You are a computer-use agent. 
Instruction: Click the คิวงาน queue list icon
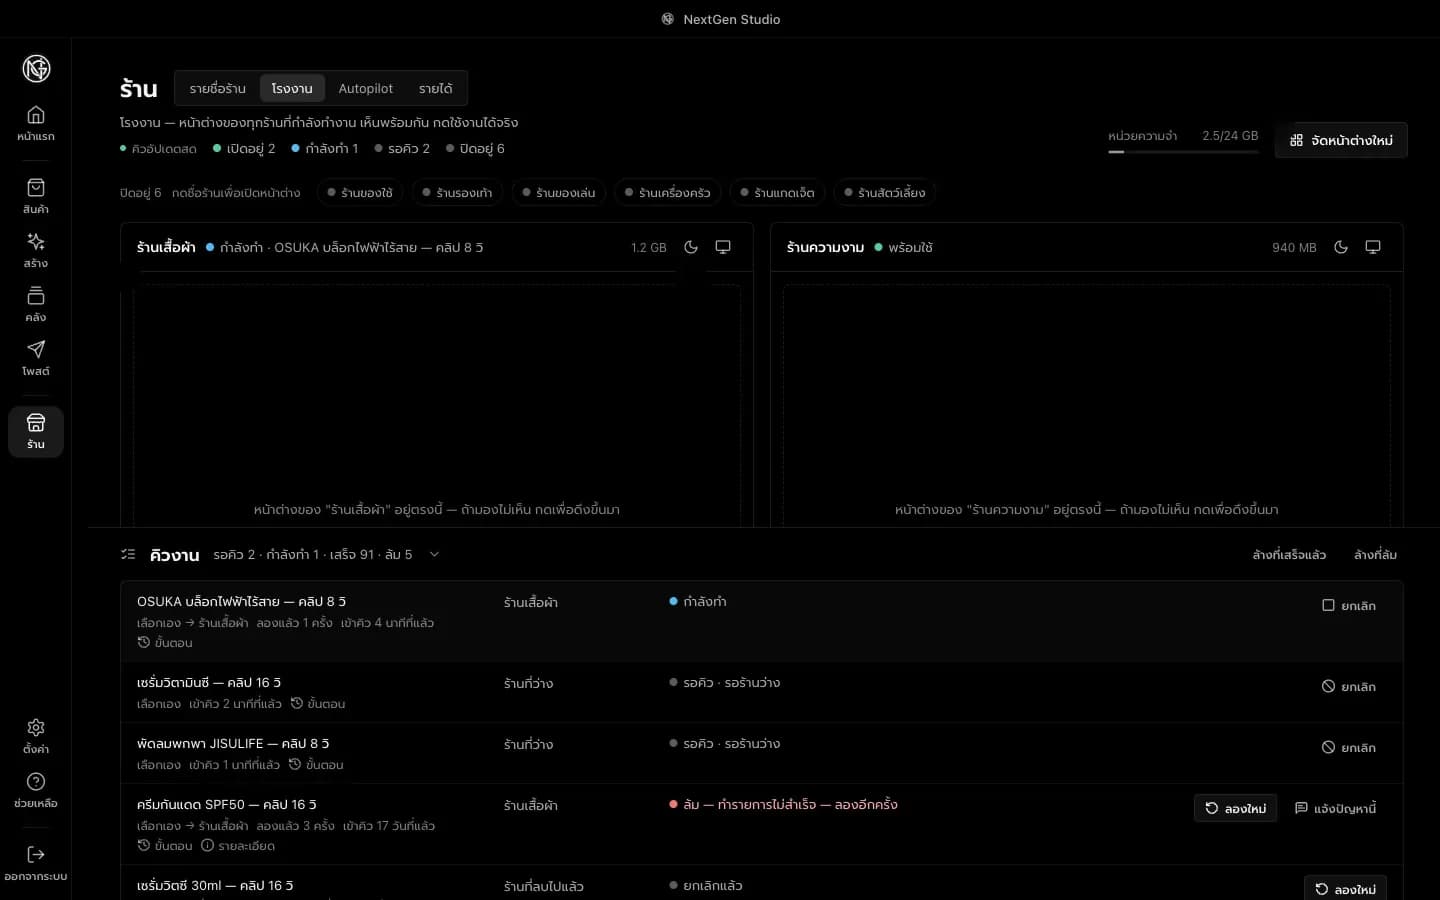click(128, 554)
